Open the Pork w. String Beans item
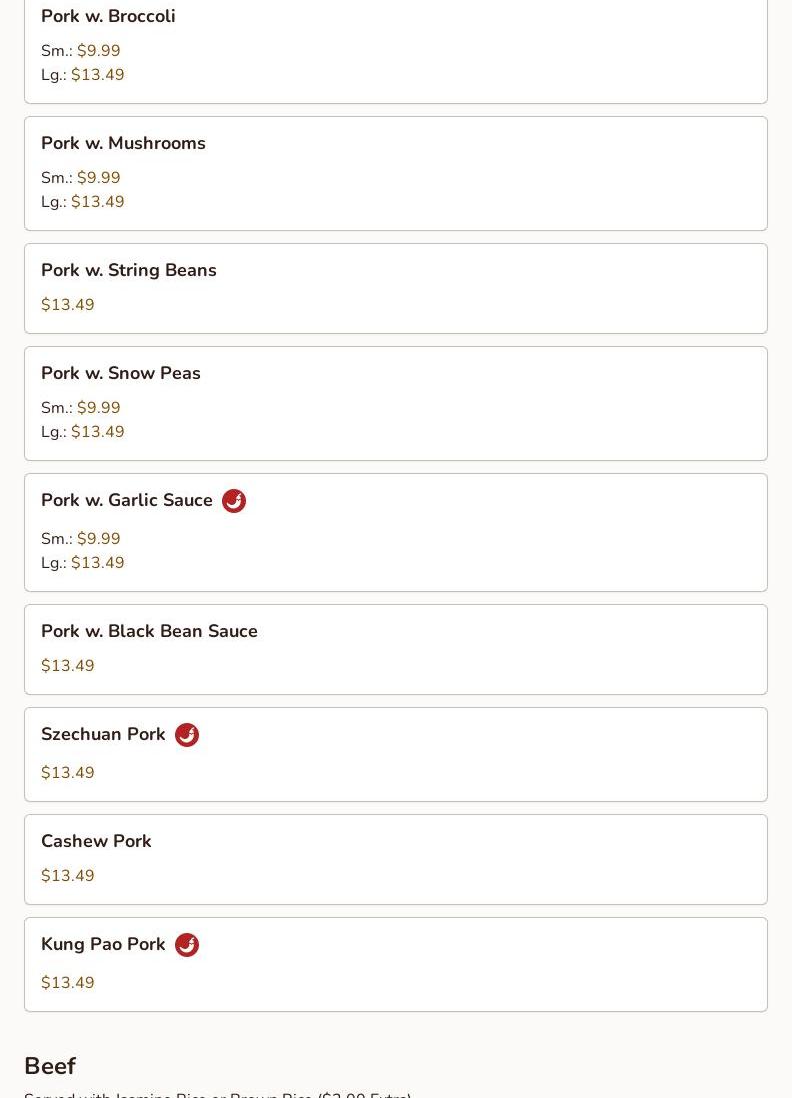Screen dimensions: 792x1098 pyautogui.click(x=129, y=270)
